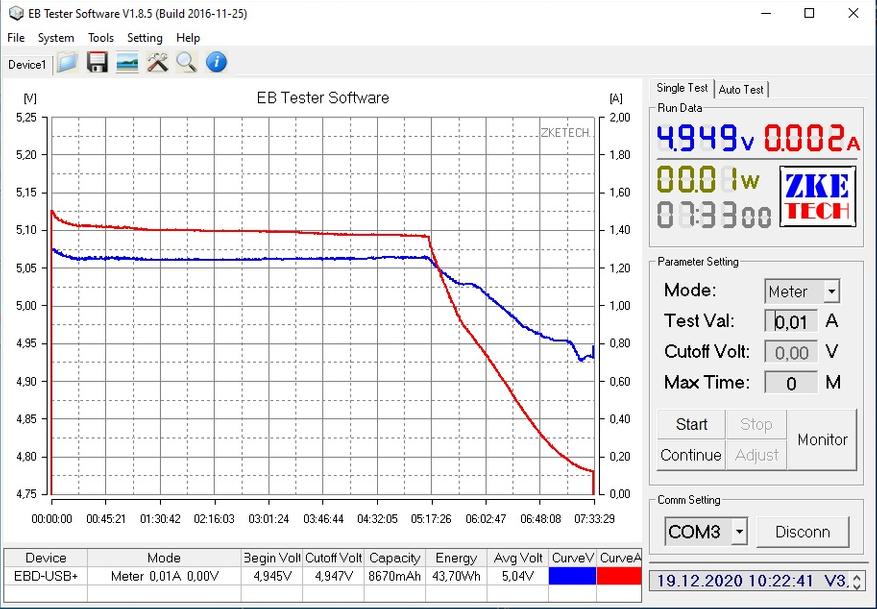The image size is (877, 609).
Task: Click the 4,947V cutoff volt cell
Action: click(333, 576)
